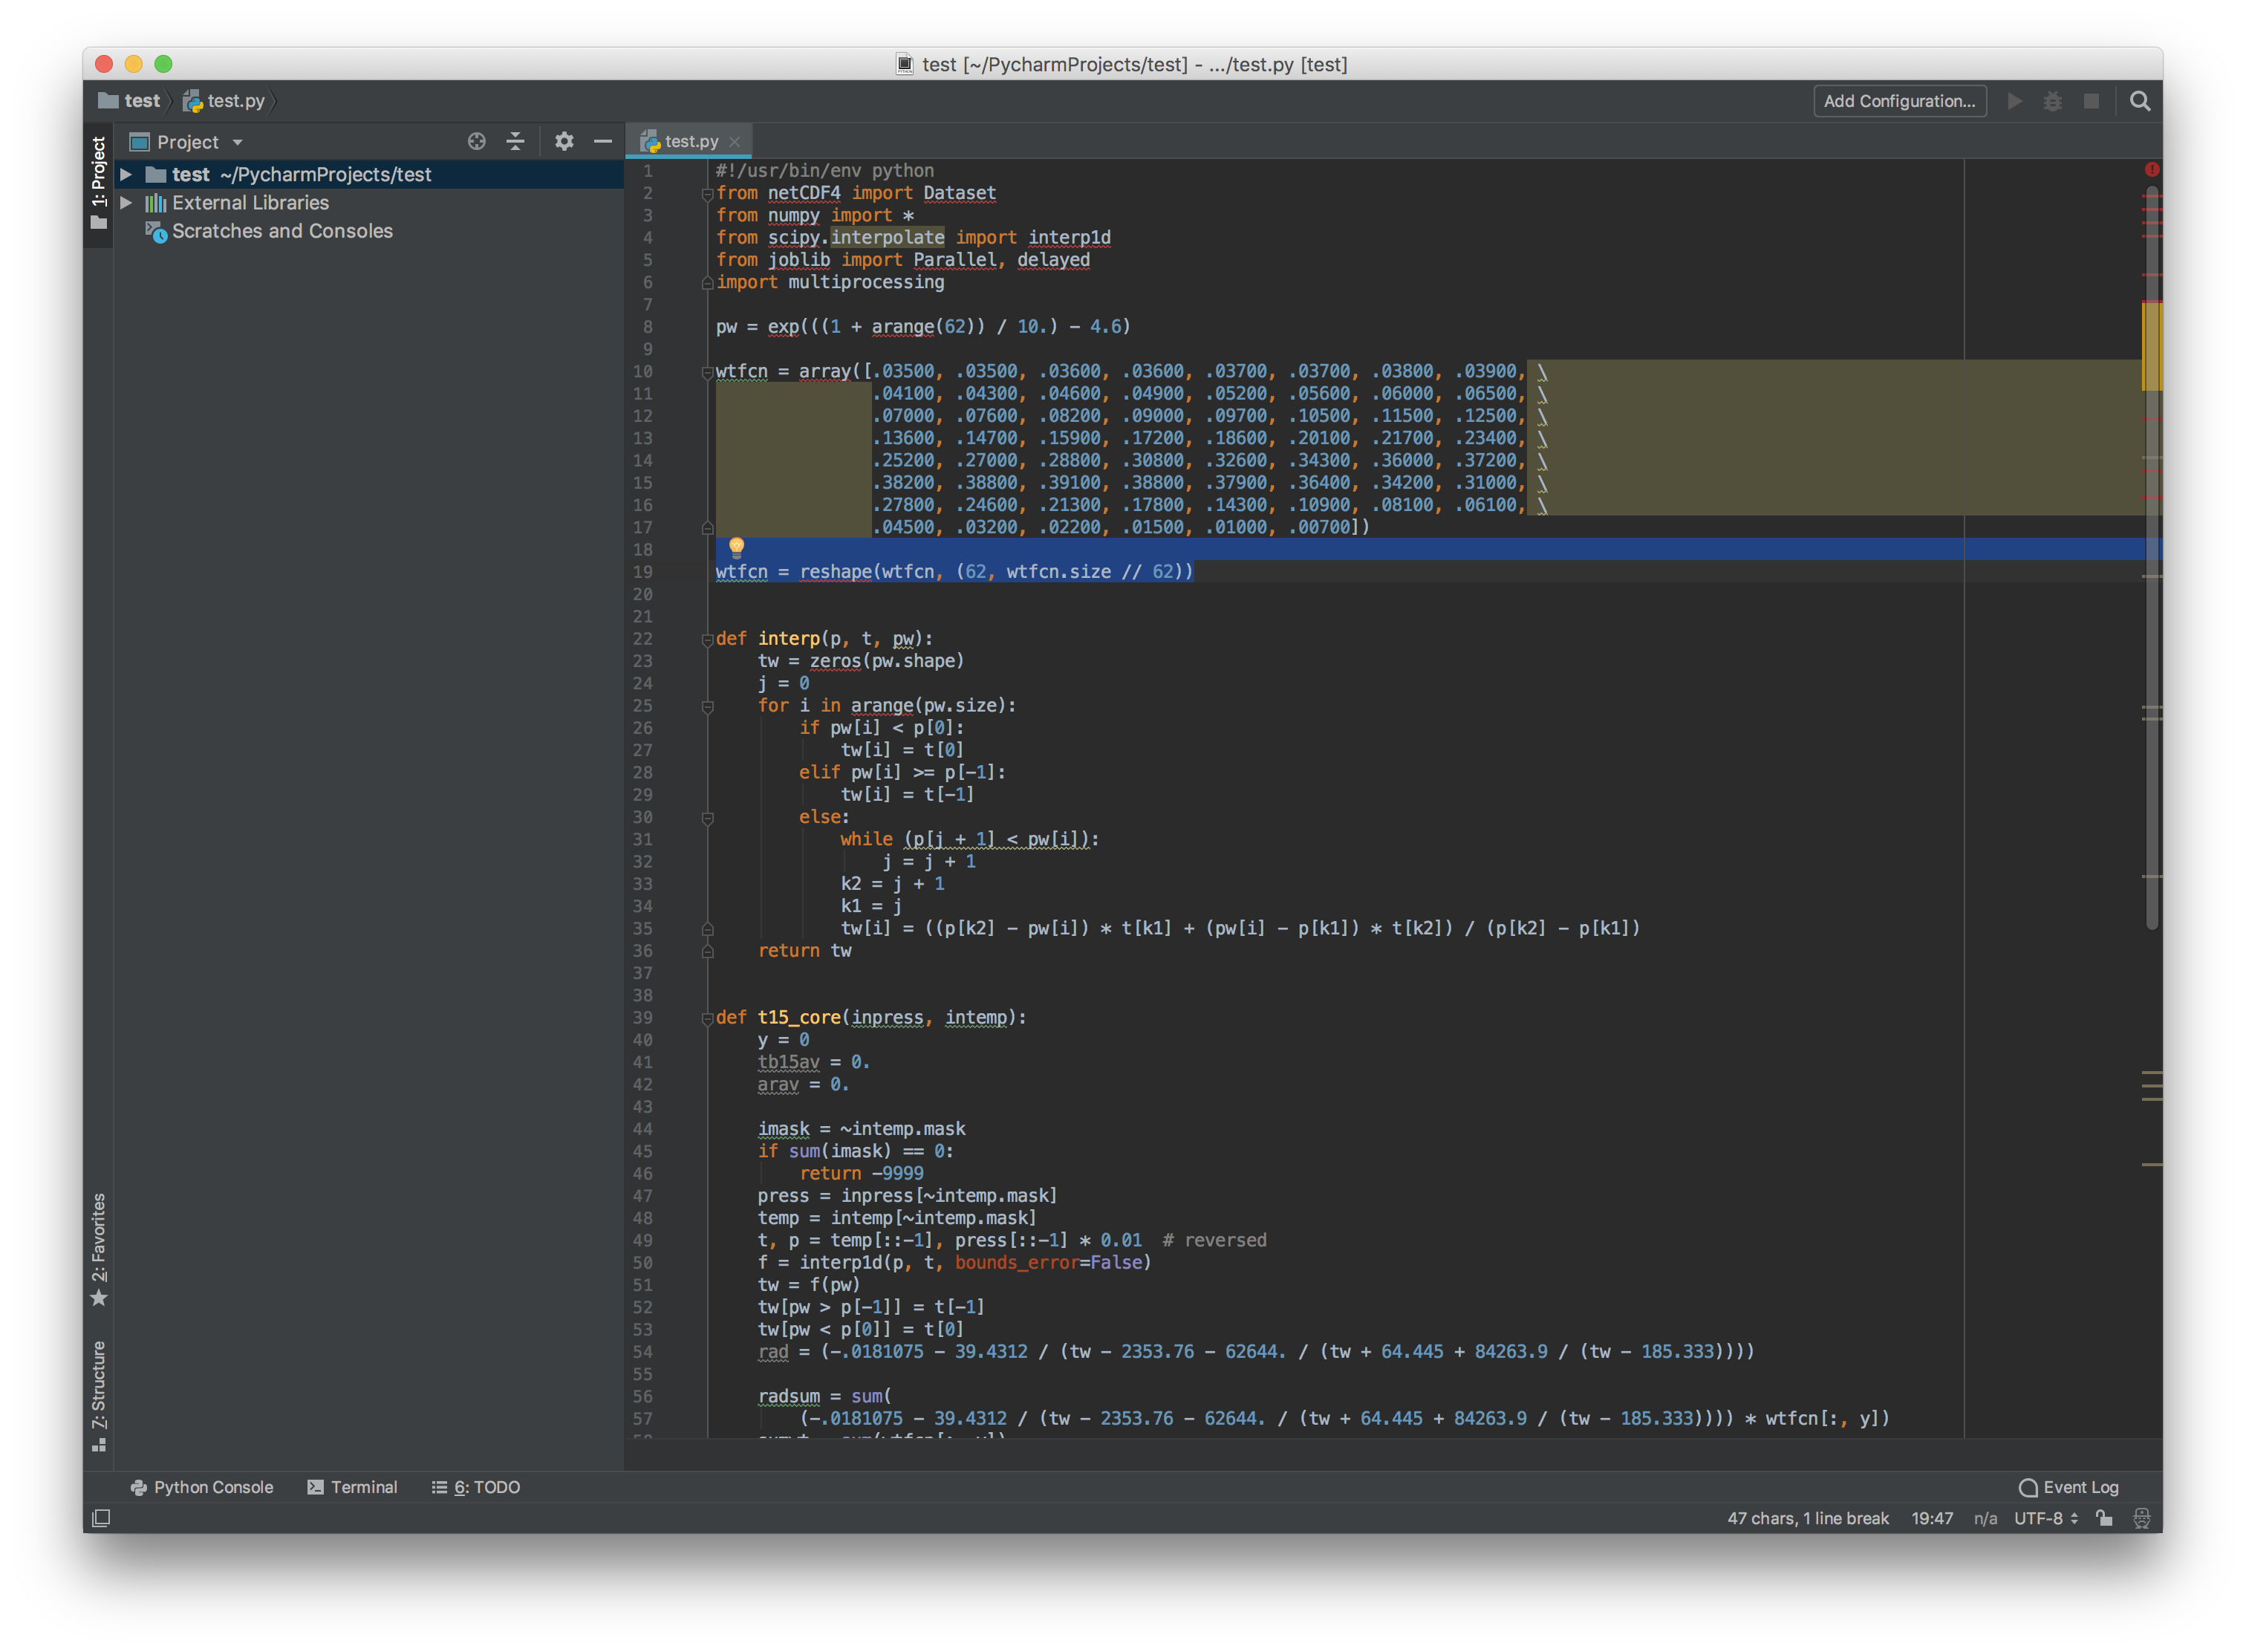This screenshot has height=1652, width=2246.
Task: Collapse the wtfcn array fold marker at line 10
Action: (x=707, y=372)
